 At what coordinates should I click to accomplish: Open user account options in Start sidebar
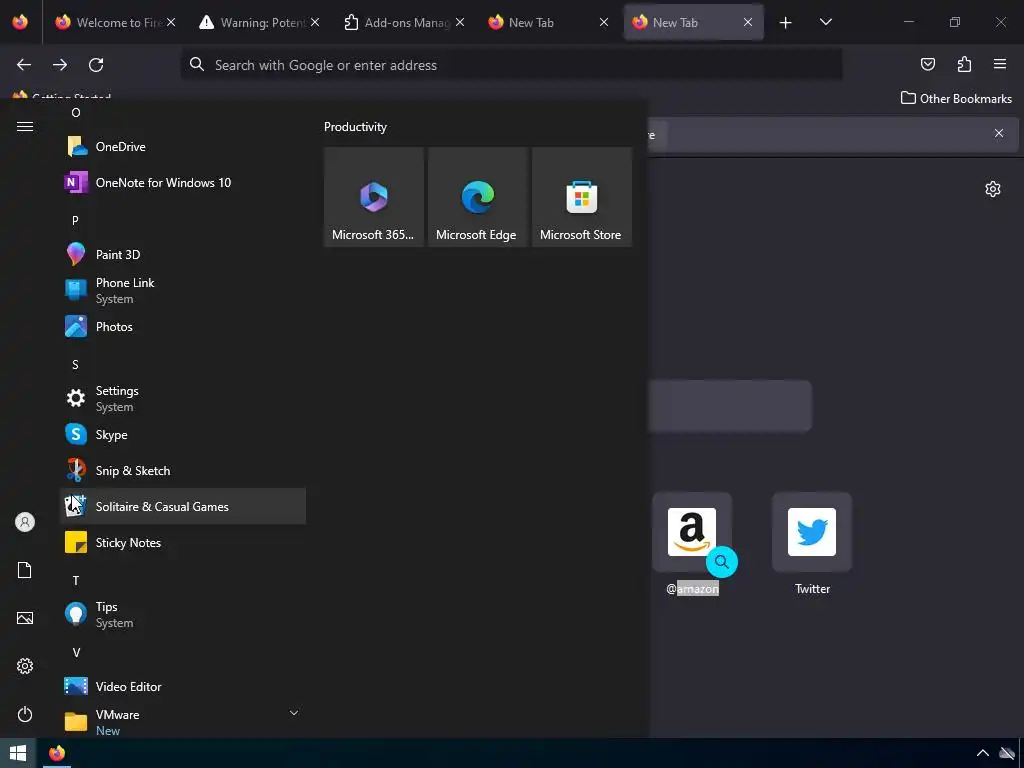(x=25, y=522)
